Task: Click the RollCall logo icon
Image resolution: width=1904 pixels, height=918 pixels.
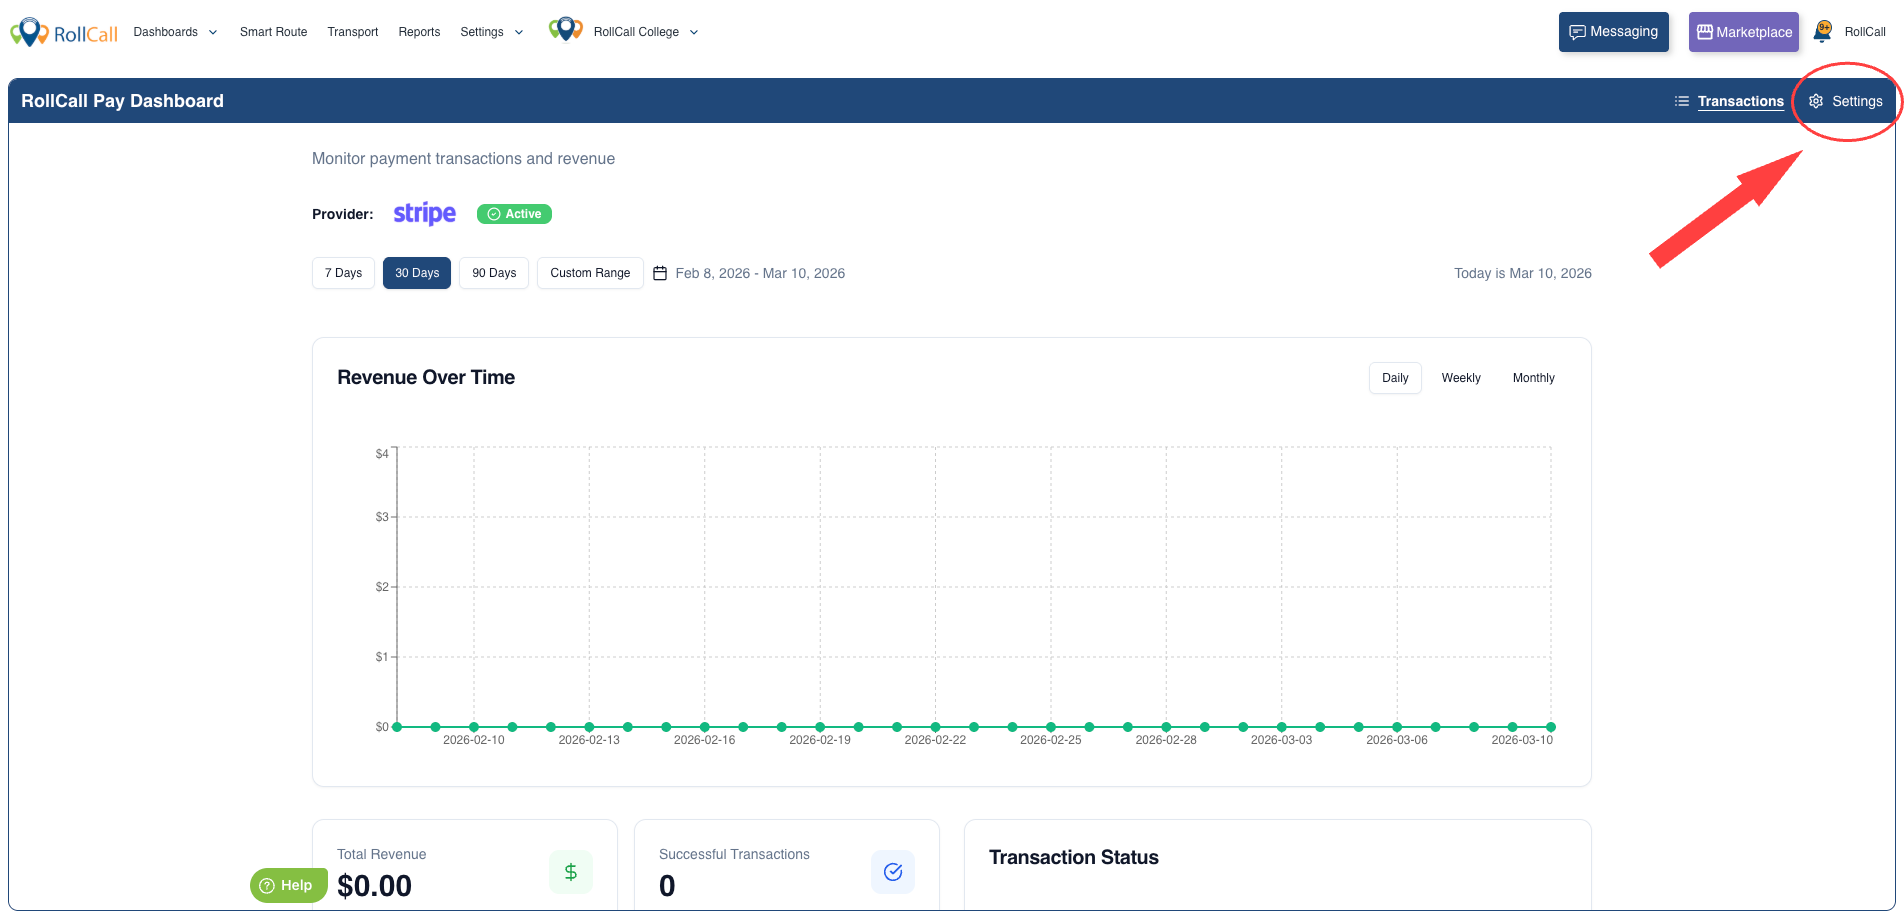Action: 29,32
